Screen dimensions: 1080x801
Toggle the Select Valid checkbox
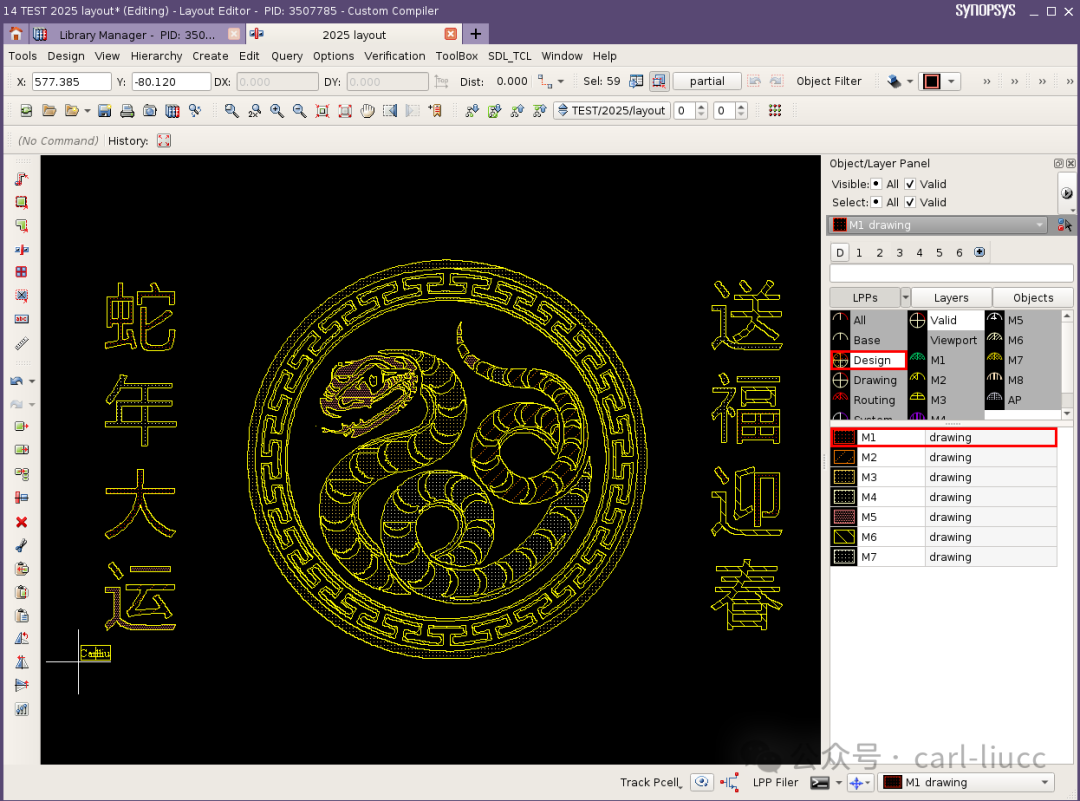[910, 202]
